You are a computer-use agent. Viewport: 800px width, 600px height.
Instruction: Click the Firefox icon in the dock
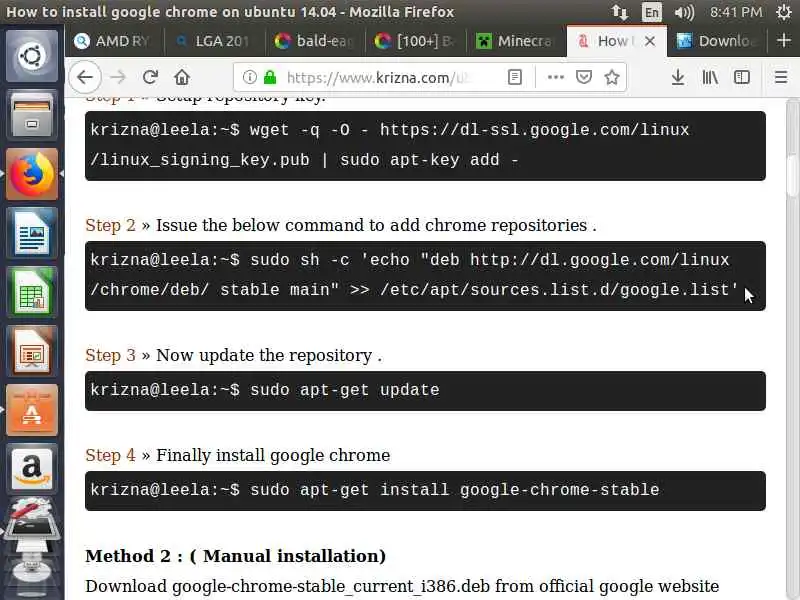click(32, 174)
